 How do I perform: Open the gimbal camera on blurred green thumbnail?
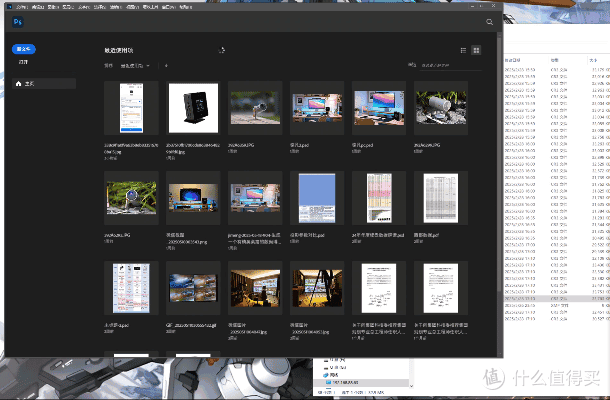coord(255,108)
